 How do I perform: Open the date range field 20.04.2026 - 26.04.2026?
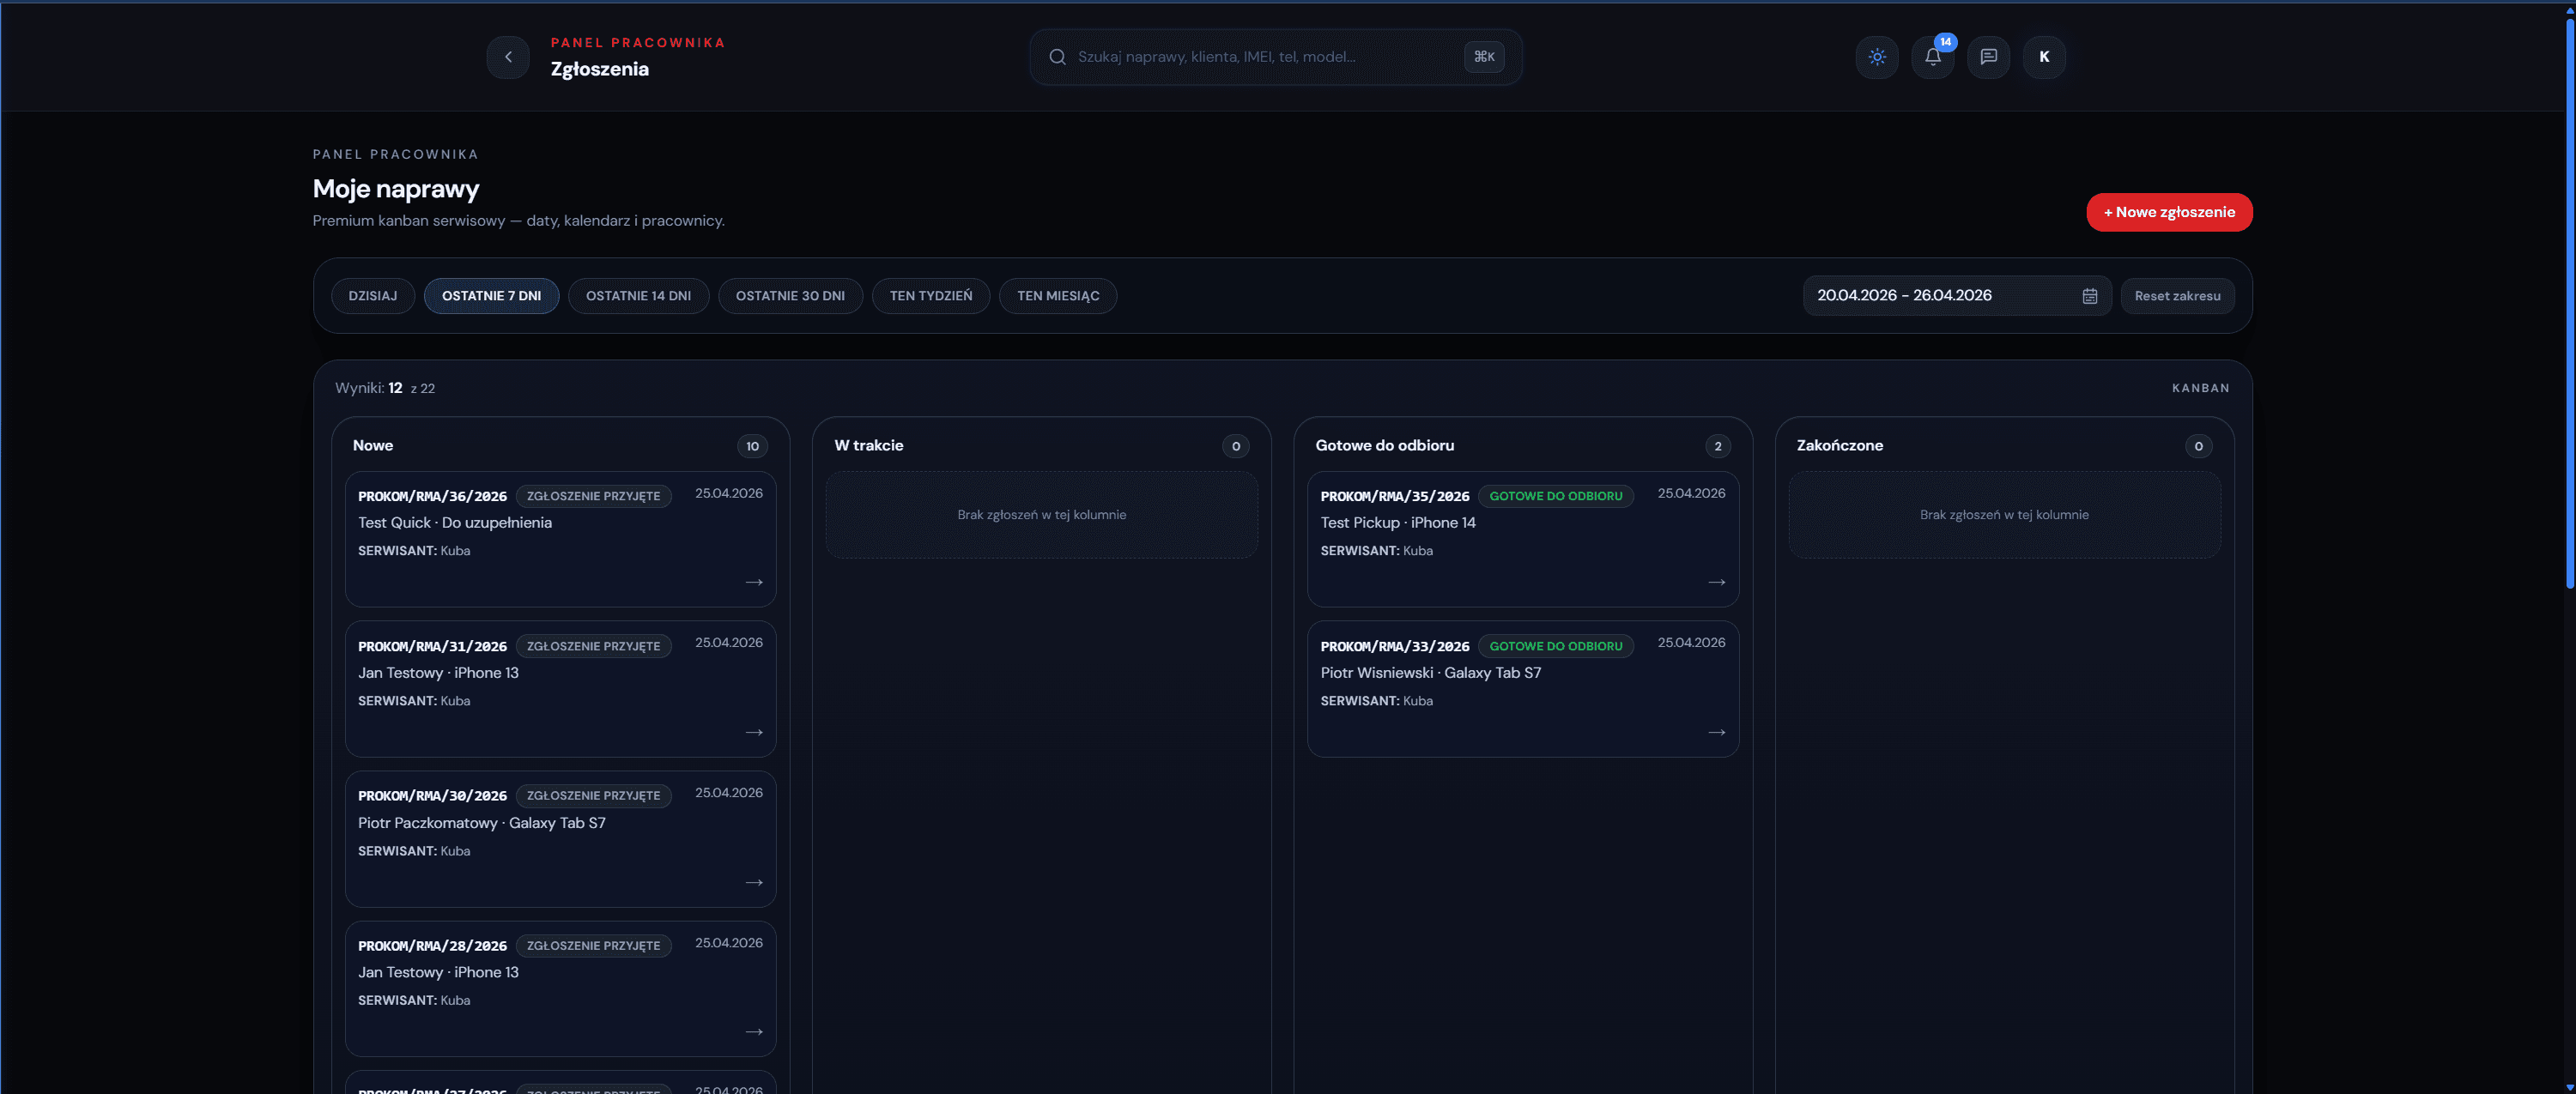click(1957, 296)
